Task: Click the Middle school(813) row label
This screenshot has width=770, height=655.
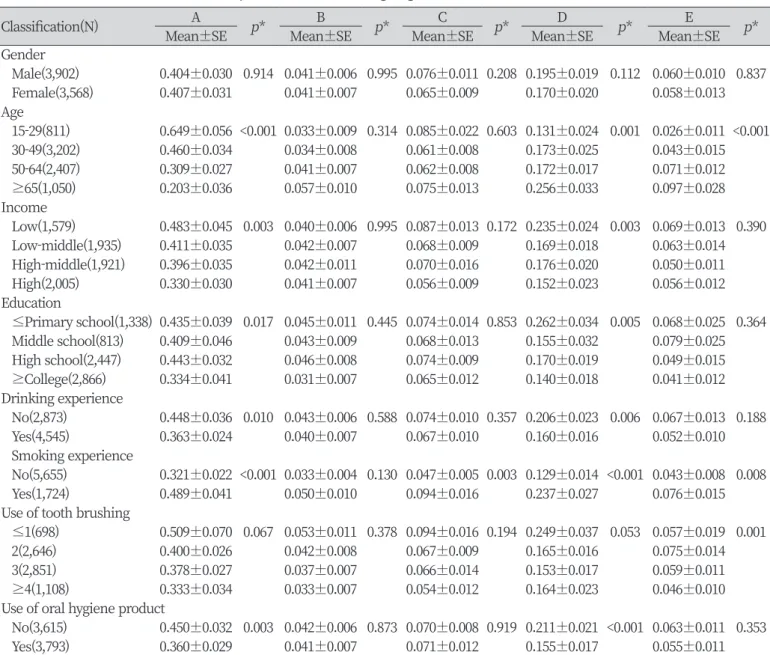Action: [67, 341]
